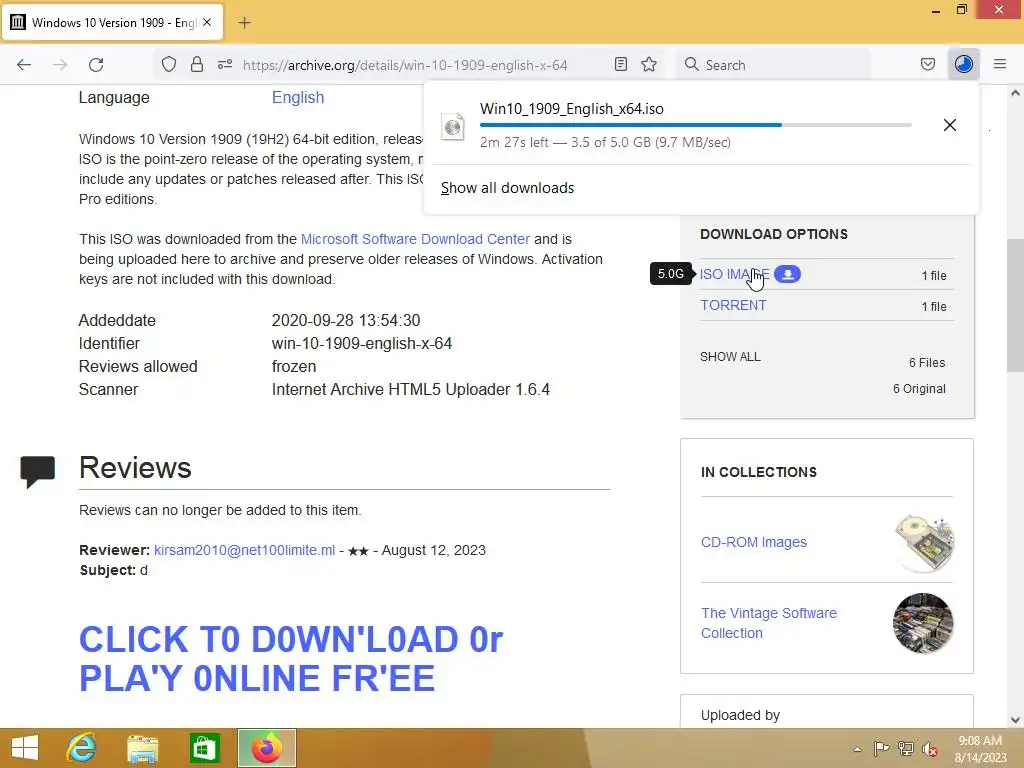Click the scrollbar down arrow

pos(1015,720)
